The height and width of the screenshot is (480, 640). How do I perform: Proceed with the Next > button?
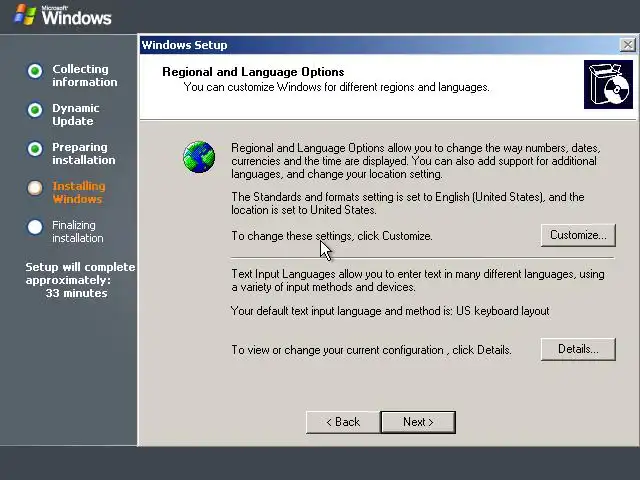tap(418, 422)
